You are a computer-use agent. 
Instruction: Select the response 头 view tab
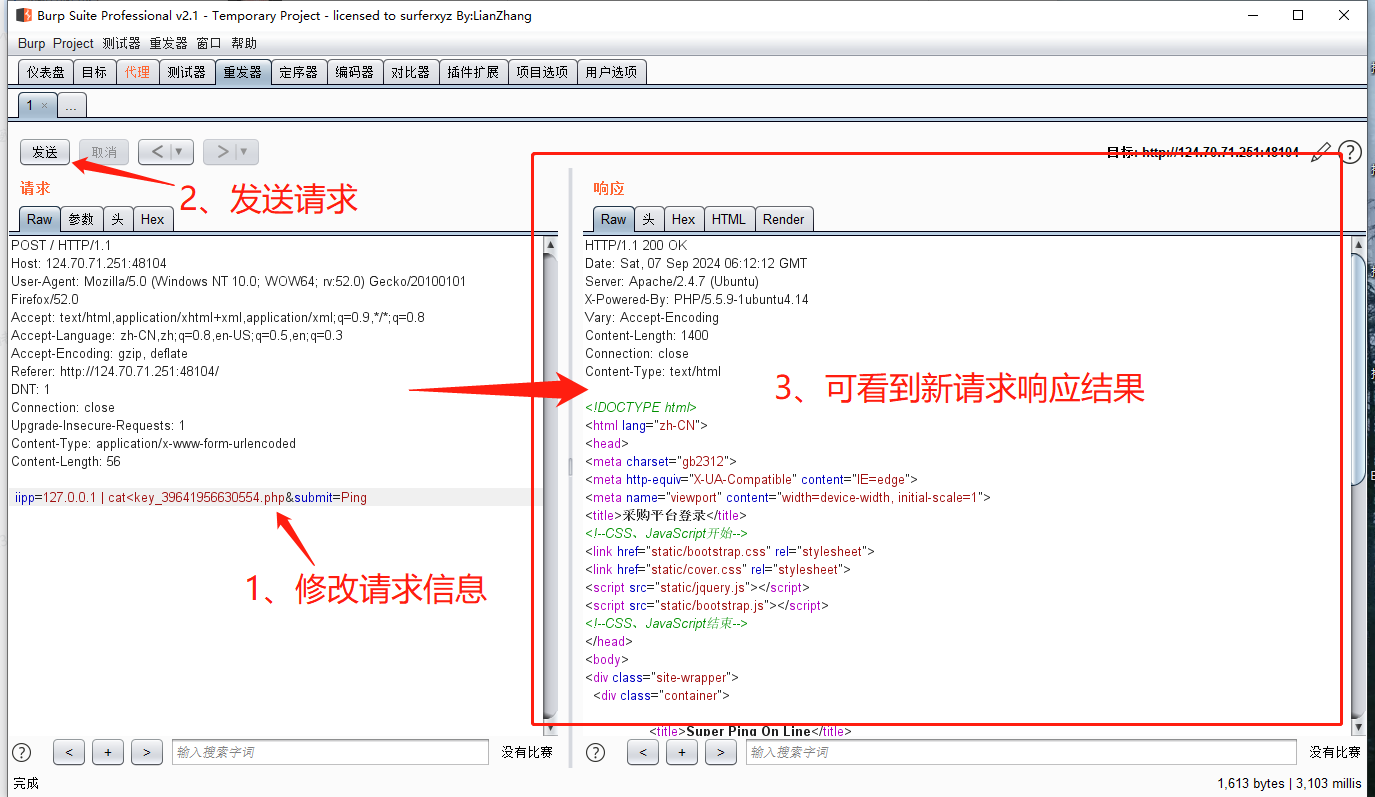point(649,219)
